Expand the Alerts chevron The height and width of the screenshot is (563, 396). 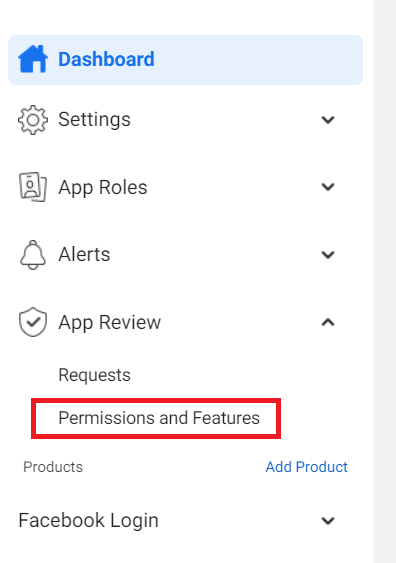point(328,255)
